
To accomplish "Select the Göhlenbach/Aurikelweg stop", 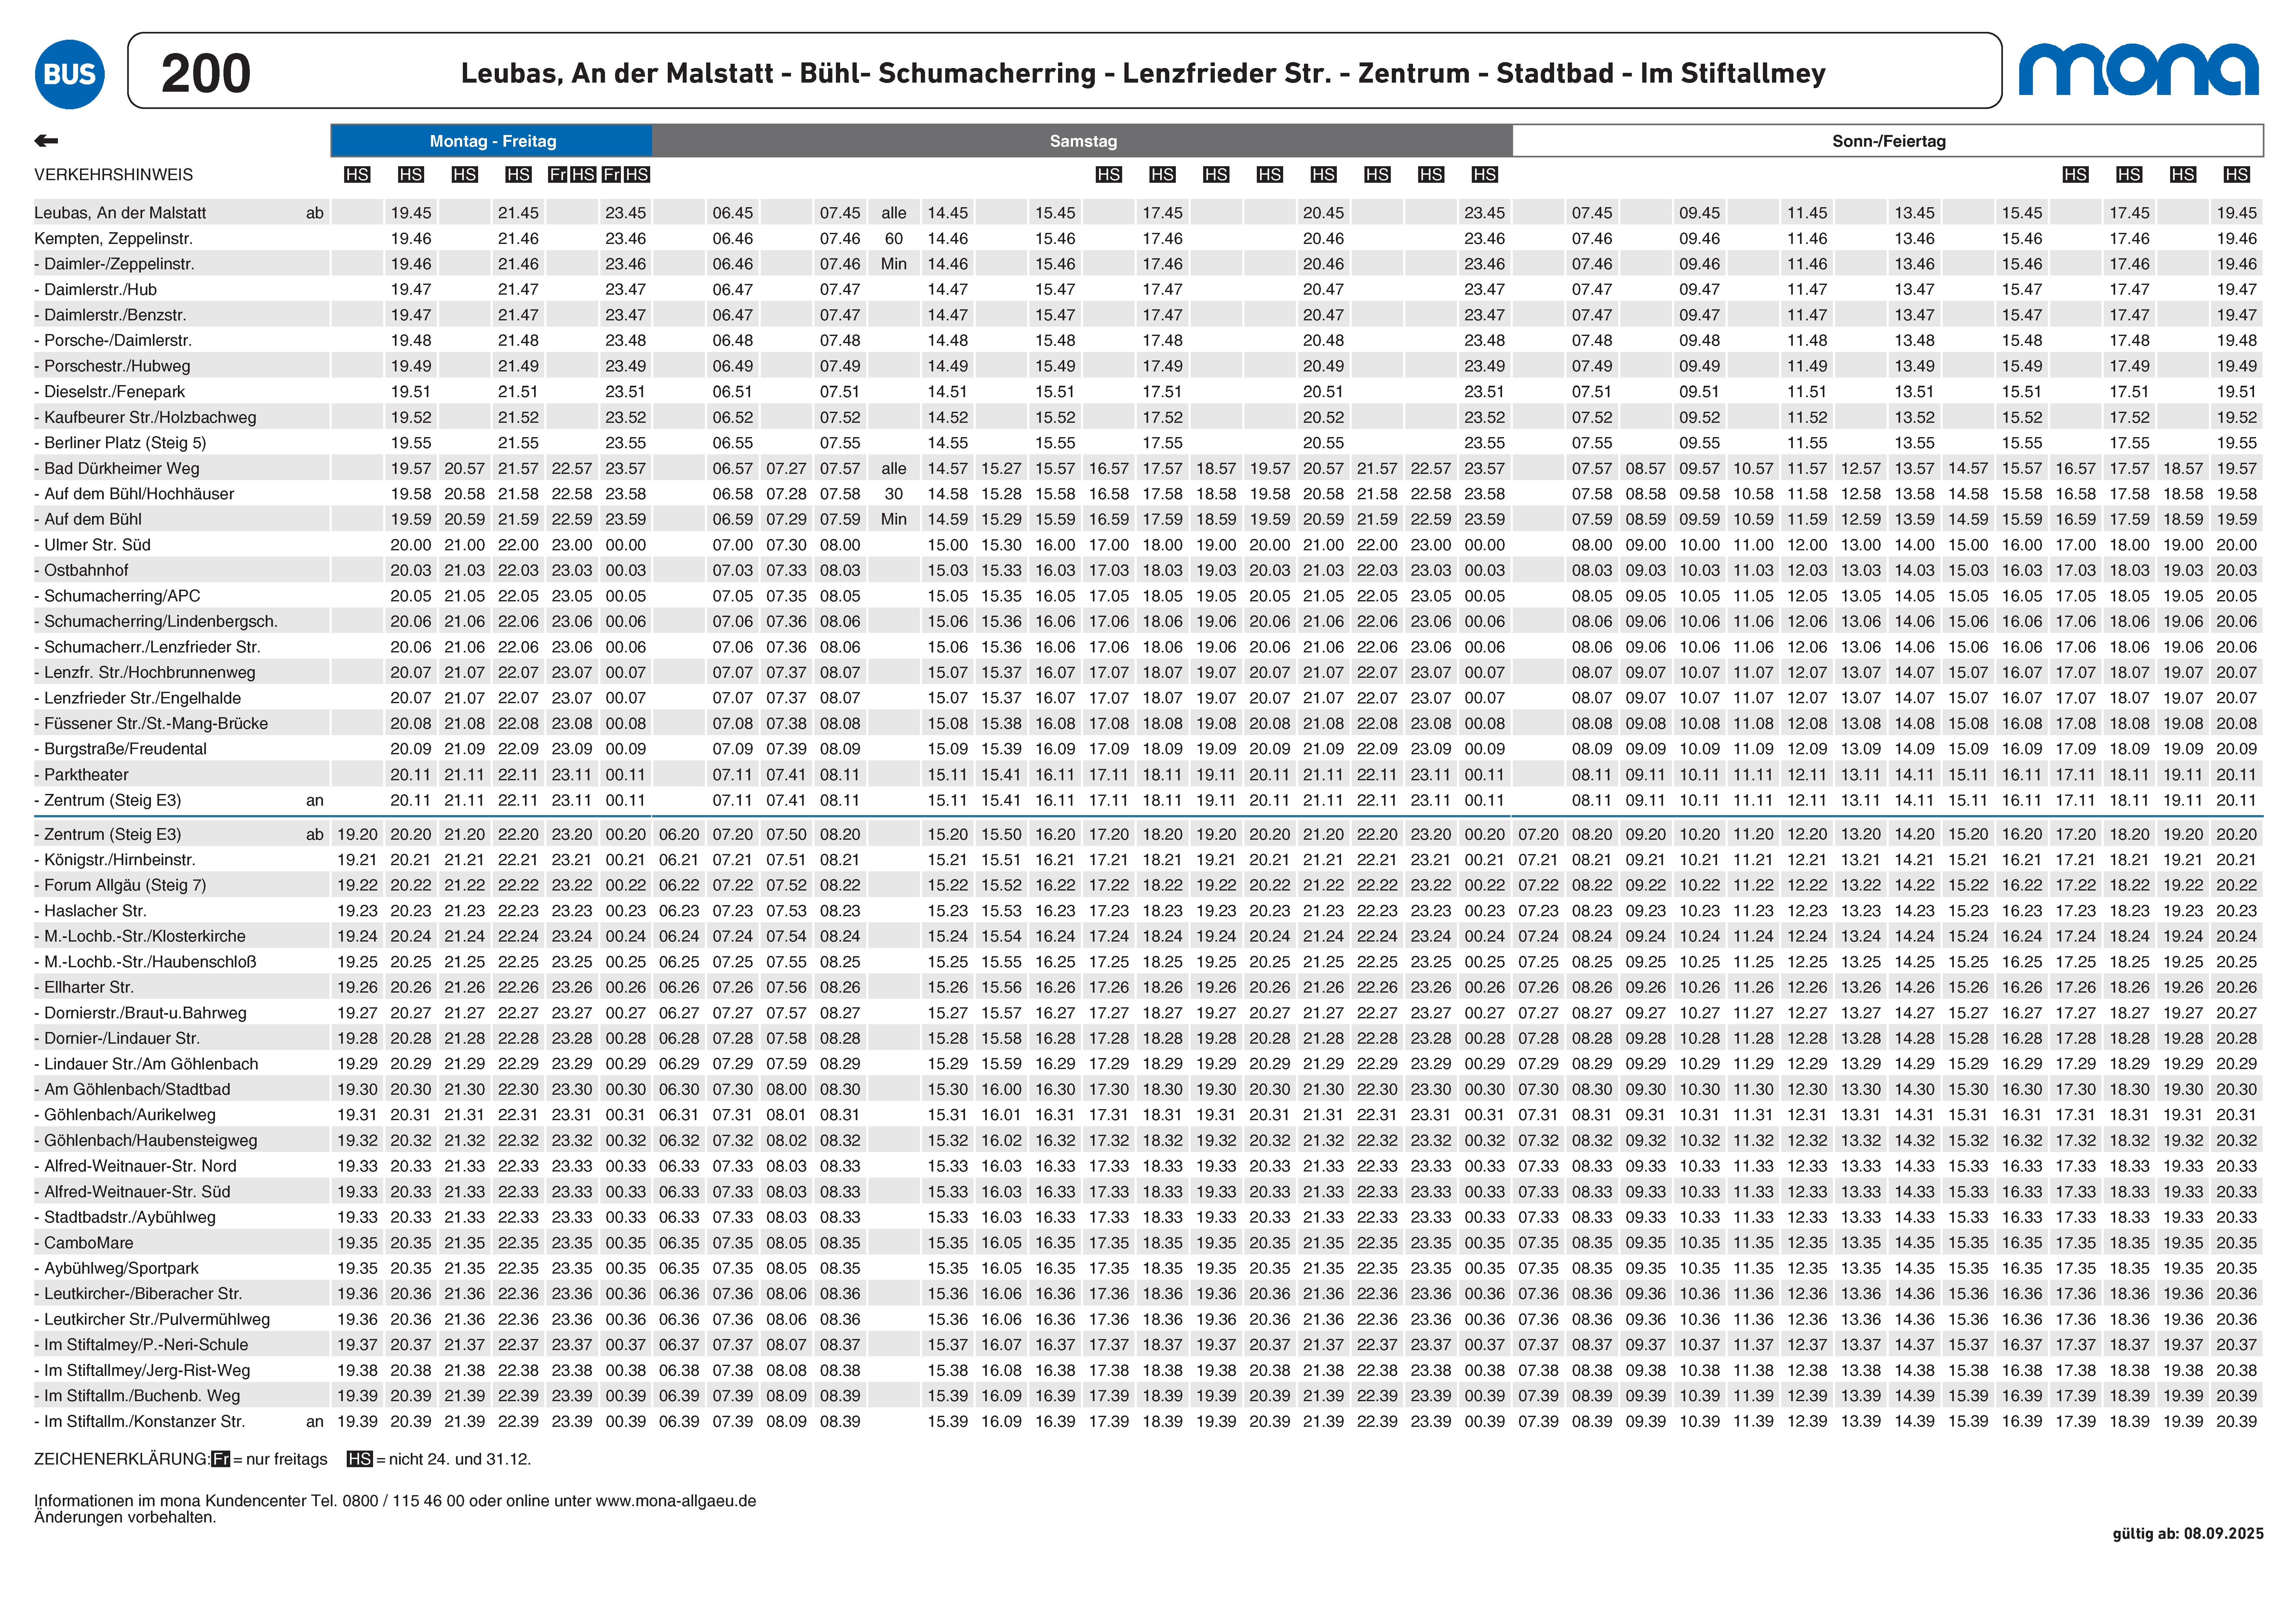I will pos(125,1115).
